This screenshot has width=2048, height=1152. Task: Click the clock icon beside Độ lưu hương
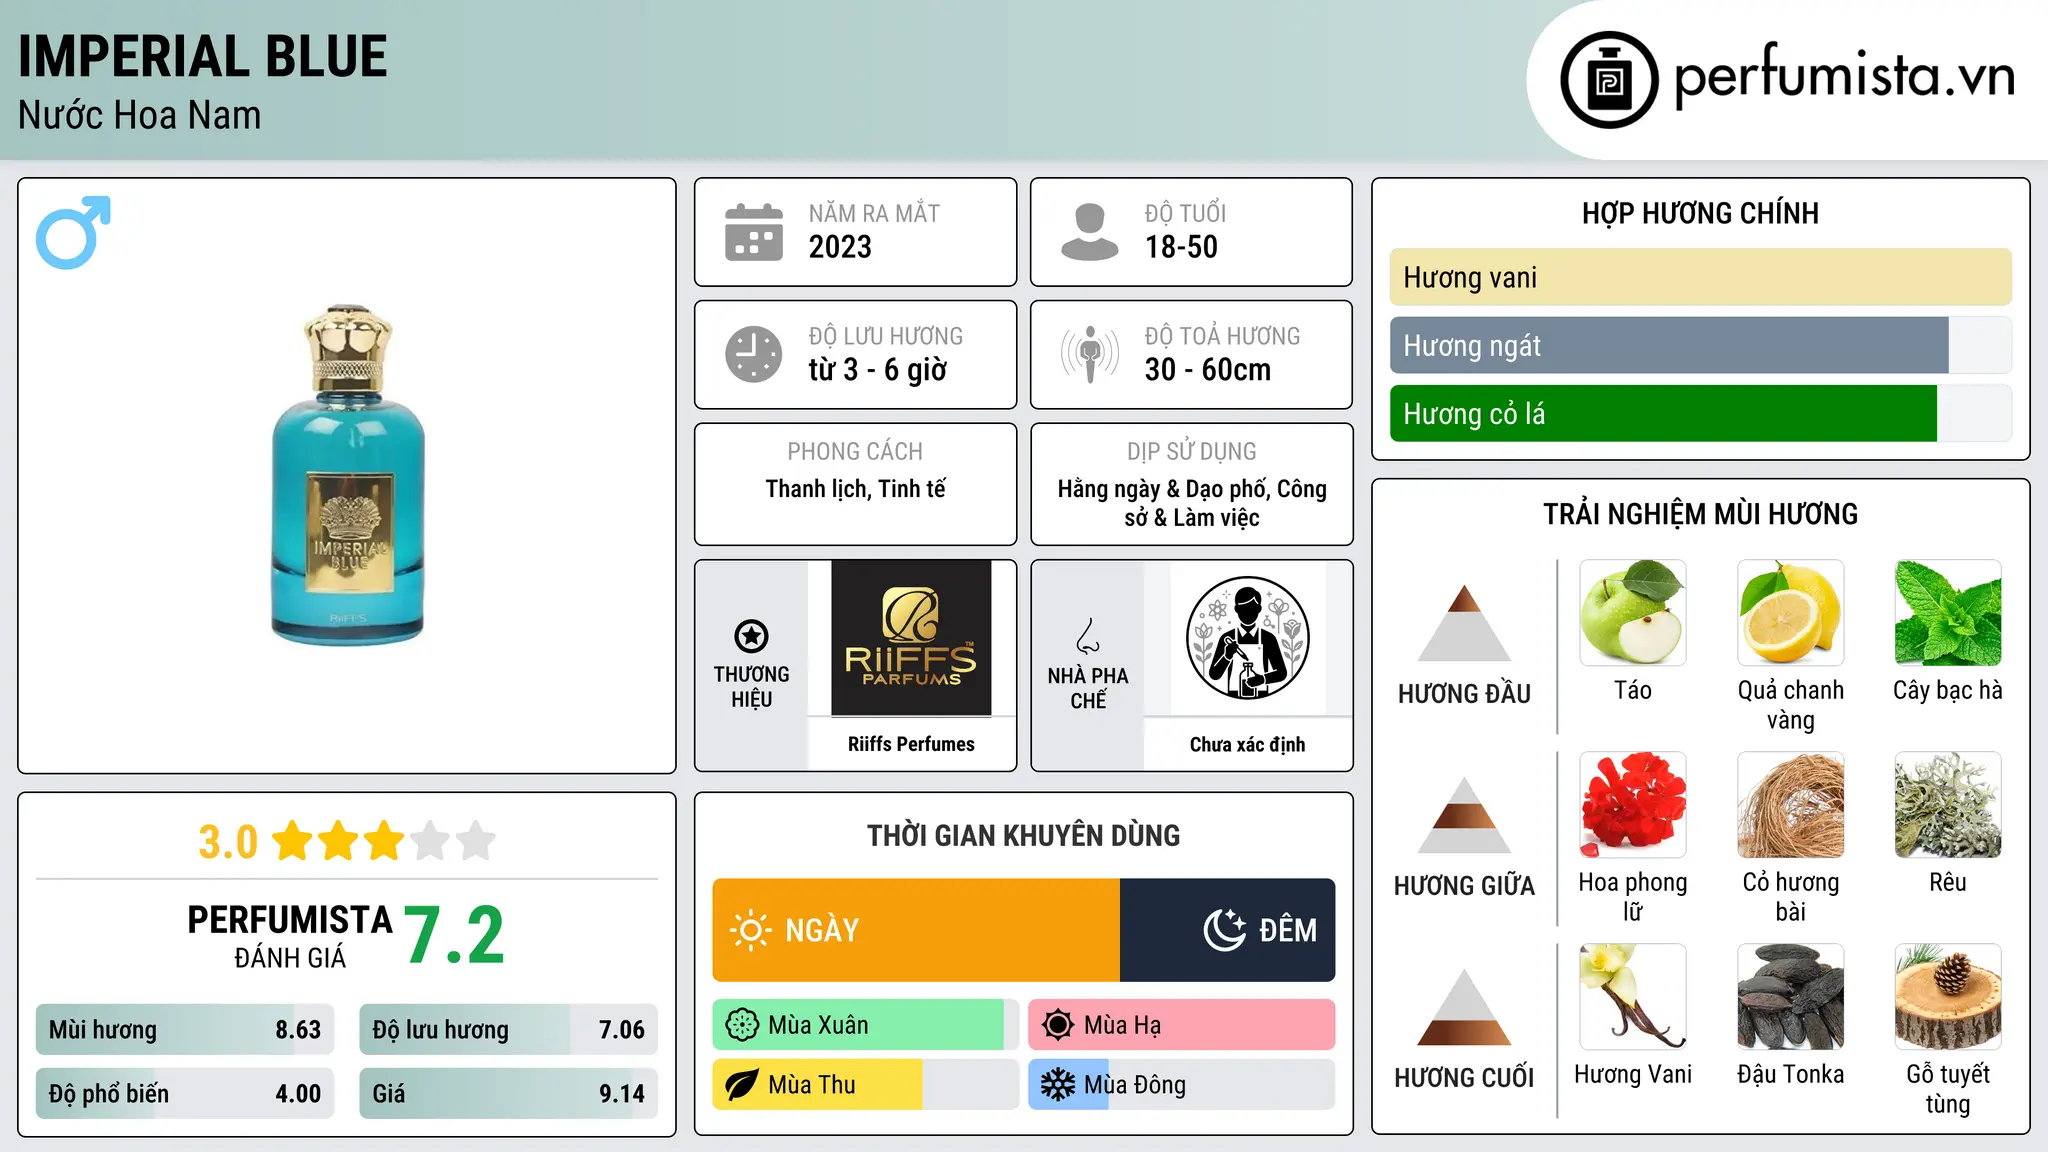(x=754, y=354)
